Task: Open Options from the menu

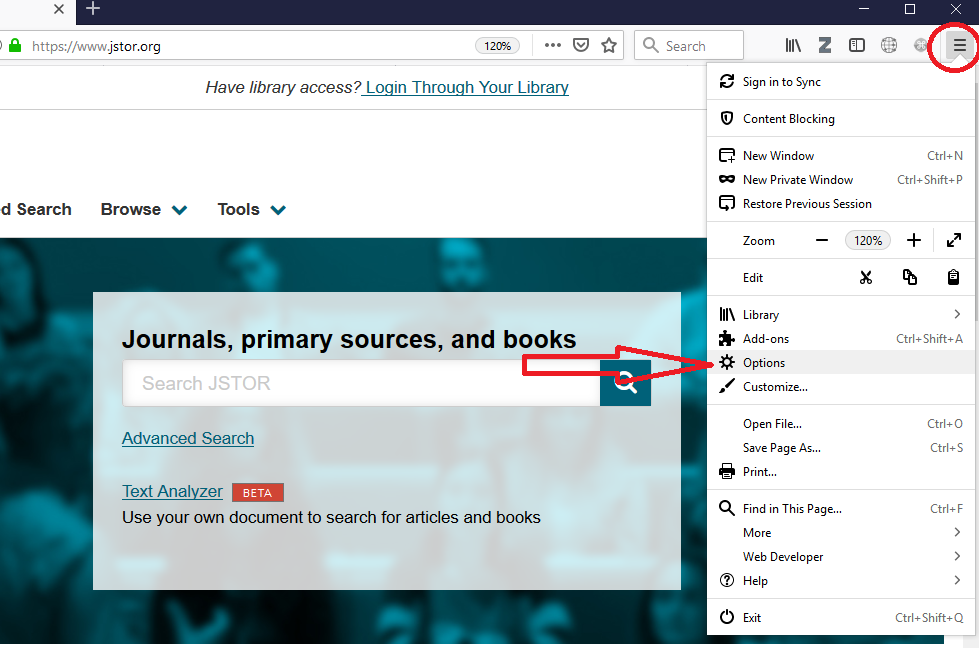Action: tap(840, 363)
